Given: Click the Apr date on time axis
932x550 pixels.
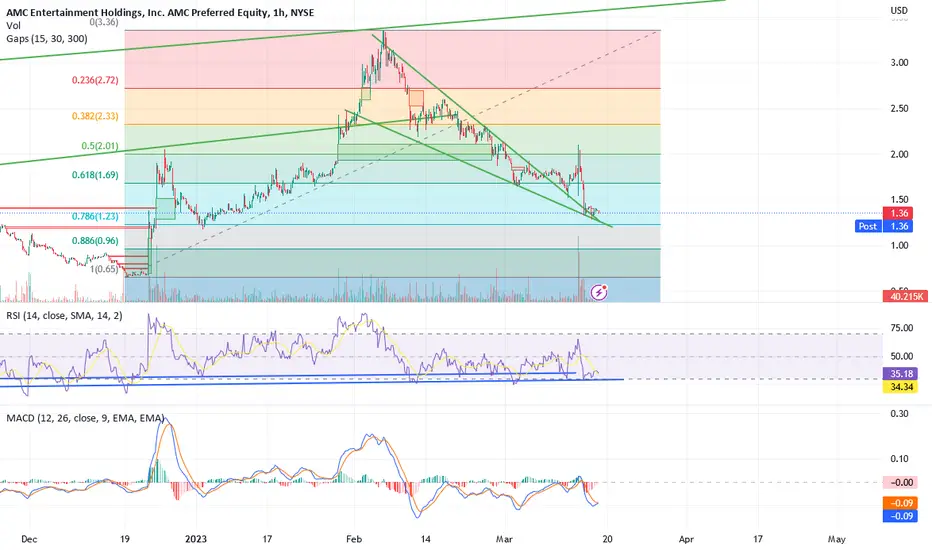Looking at the screenshot, I should [x=686, y=539].
